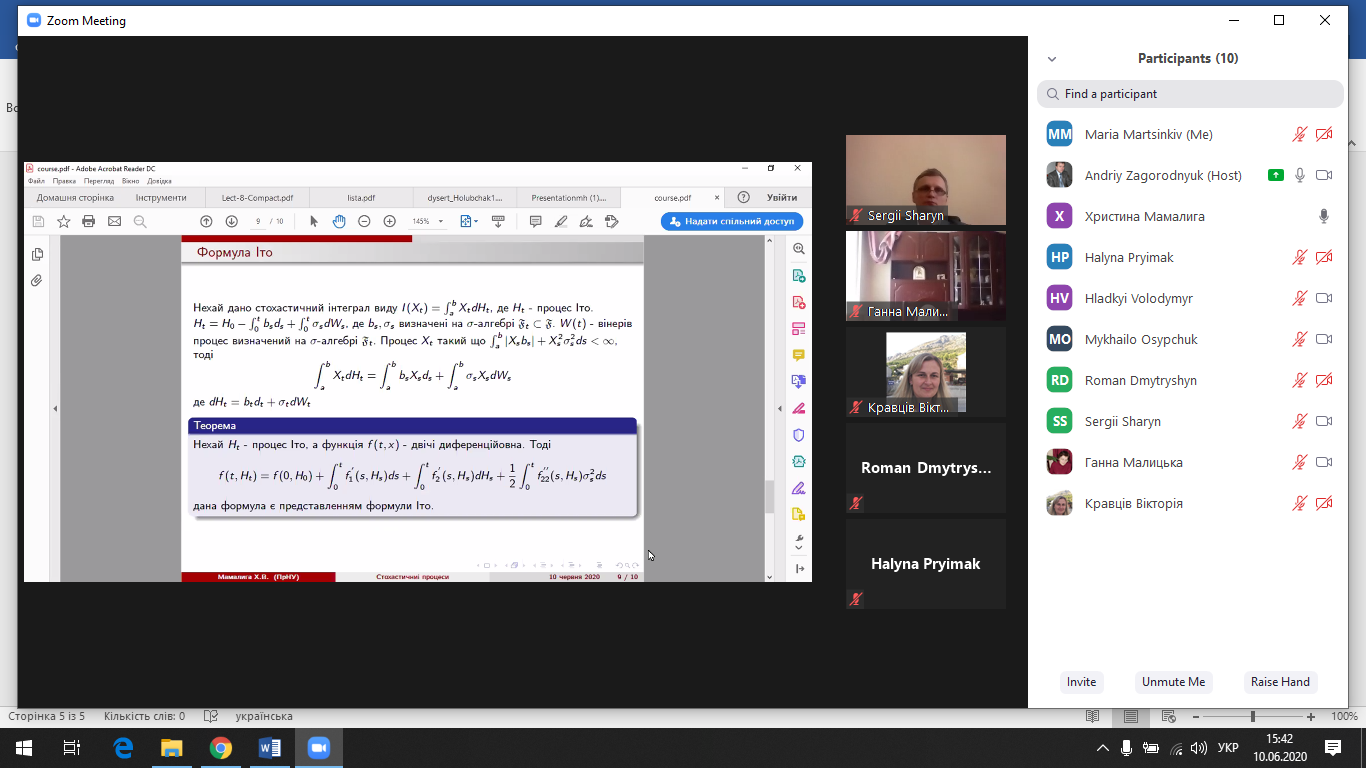Select Mykhailo Osypchuk in participants list
The height and width of the screenshot is (768, 1366).
(x=1140, y=340)
